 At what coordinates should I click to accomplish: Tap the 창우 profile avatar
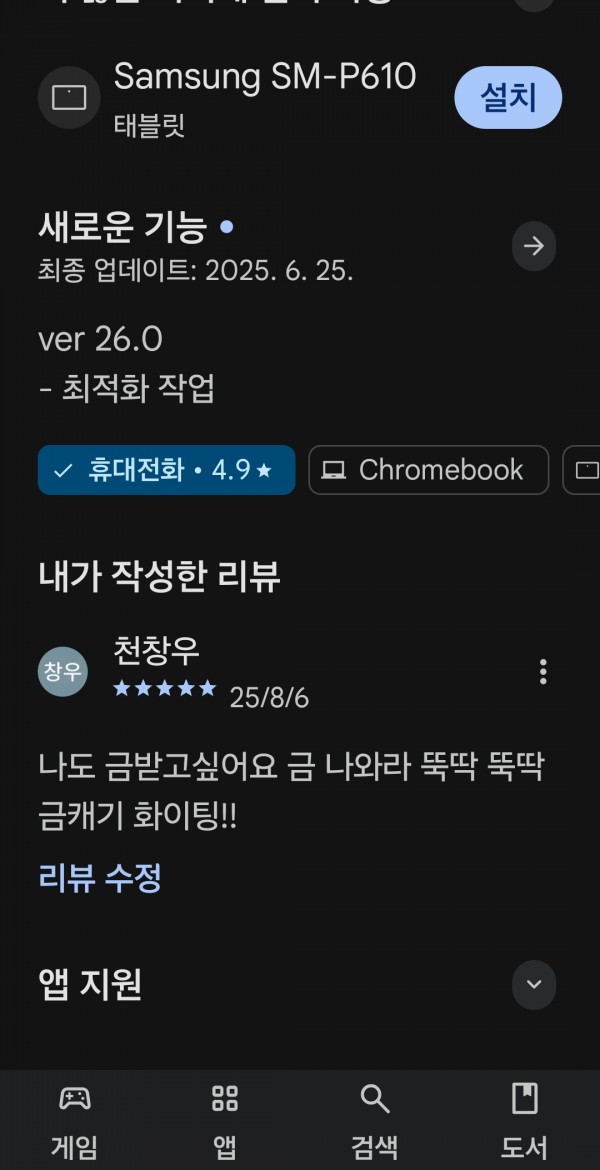63,672
